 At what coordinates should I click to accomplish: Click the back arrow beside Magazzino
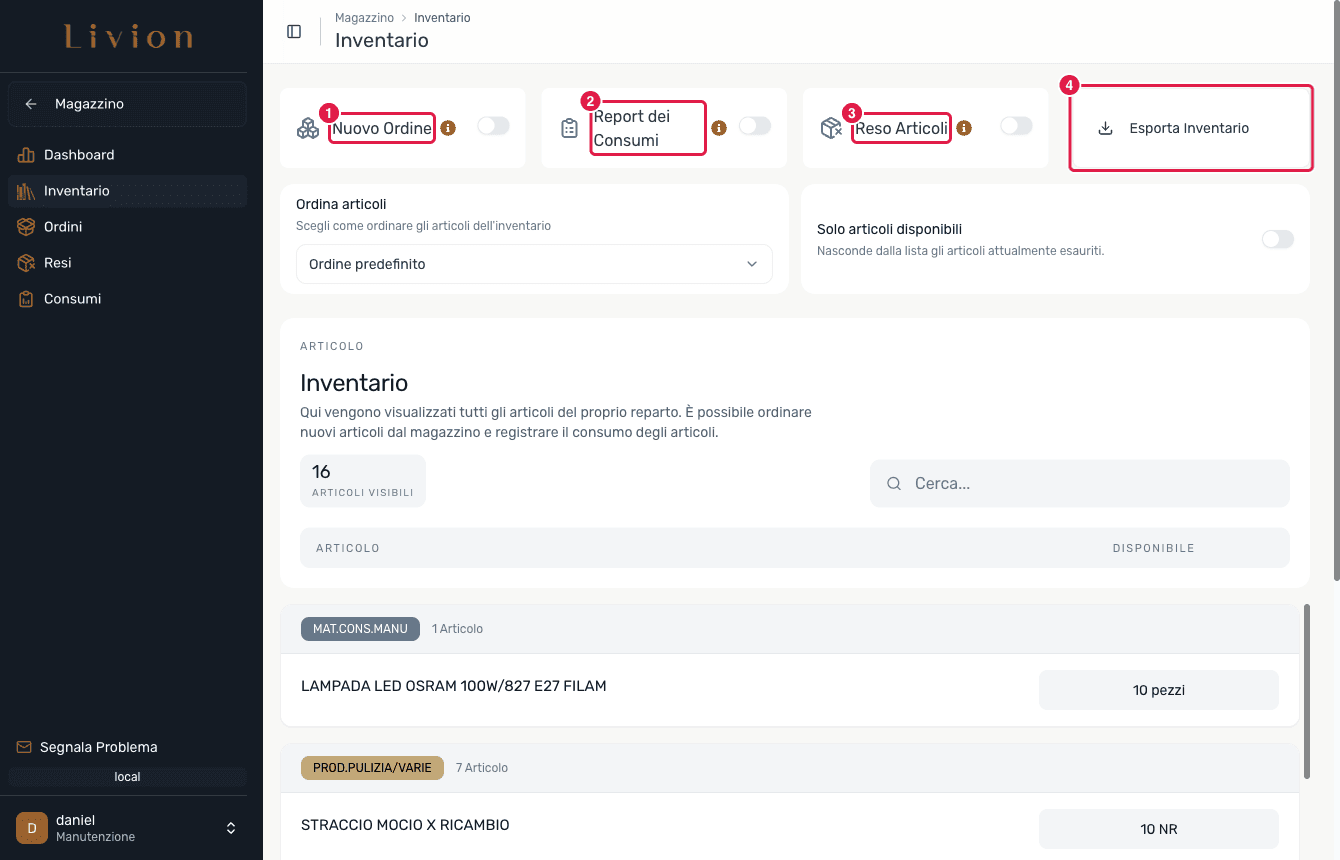pos(31,104)
